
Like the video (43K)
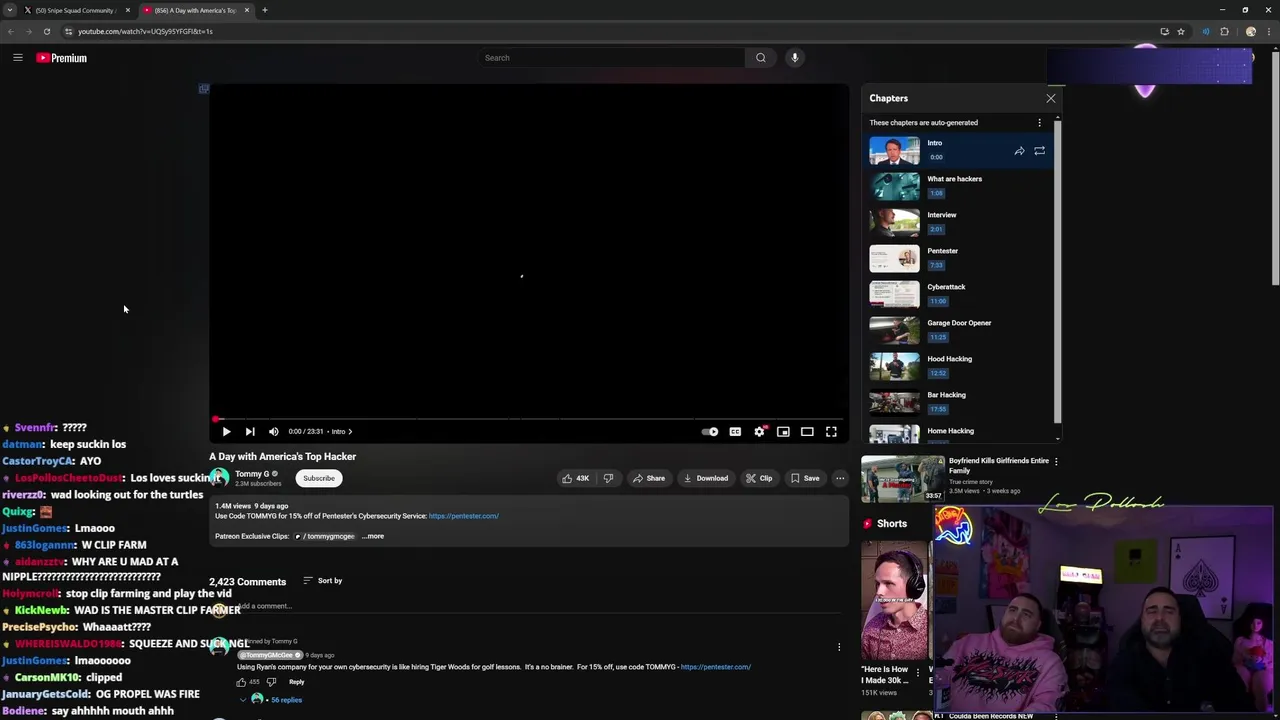pyautogui.click(x=576, y=478)
